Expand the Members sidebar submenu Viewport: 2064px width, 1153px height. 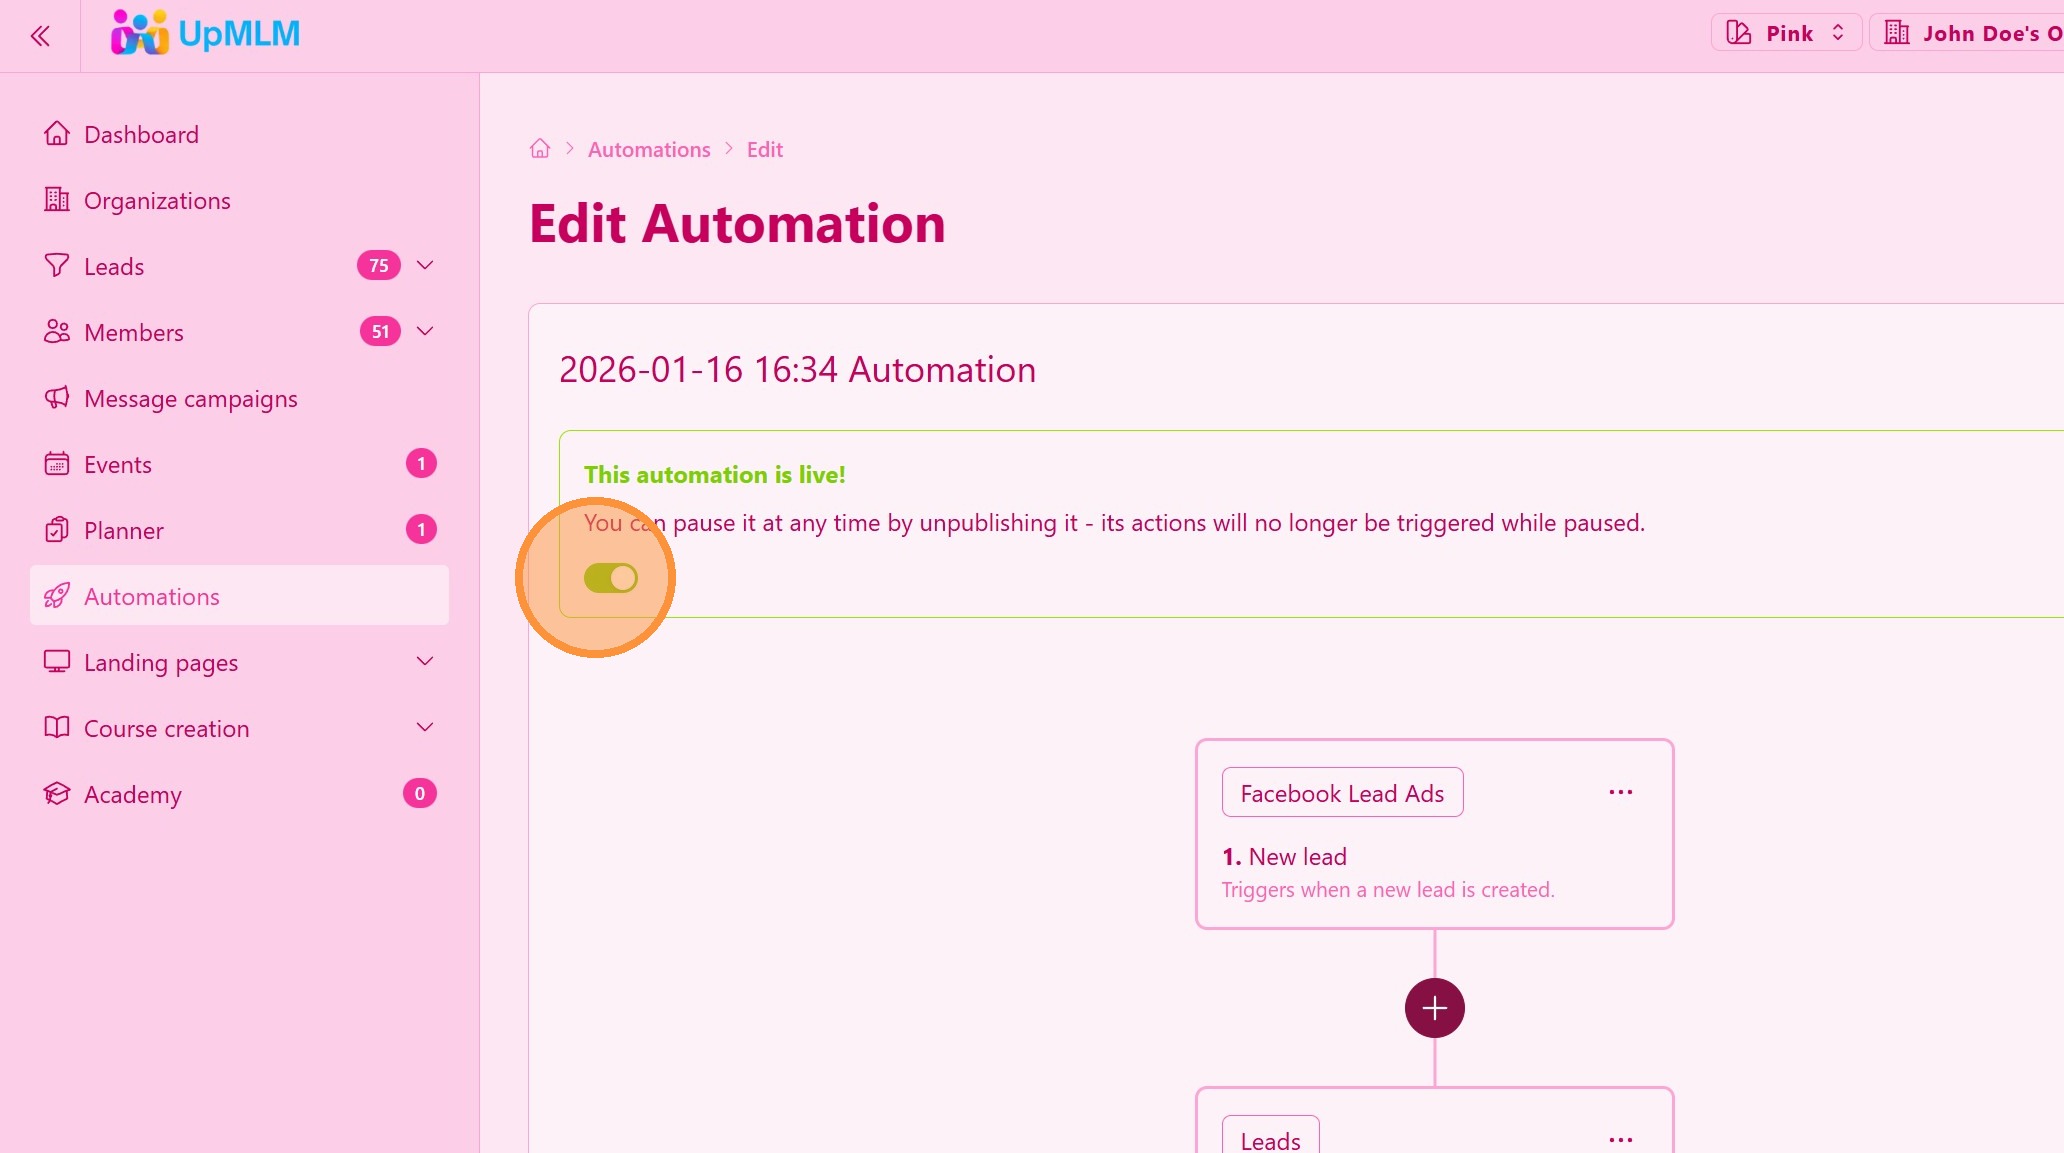425,332
